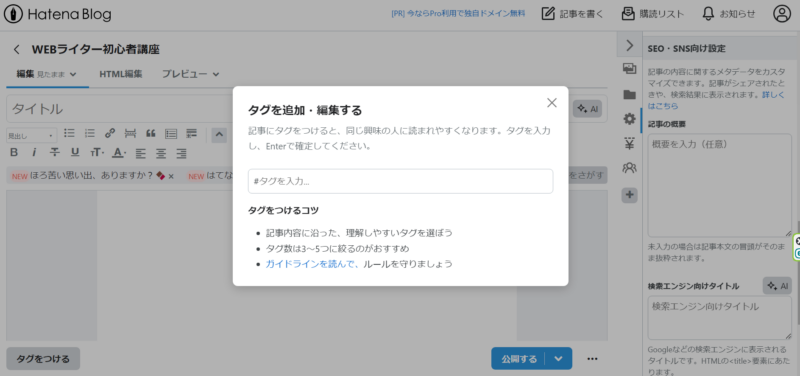800x376 pixels.
Task: Toggle strikethrough formatting
Action: pyautogui.click(x=55, y=152)
